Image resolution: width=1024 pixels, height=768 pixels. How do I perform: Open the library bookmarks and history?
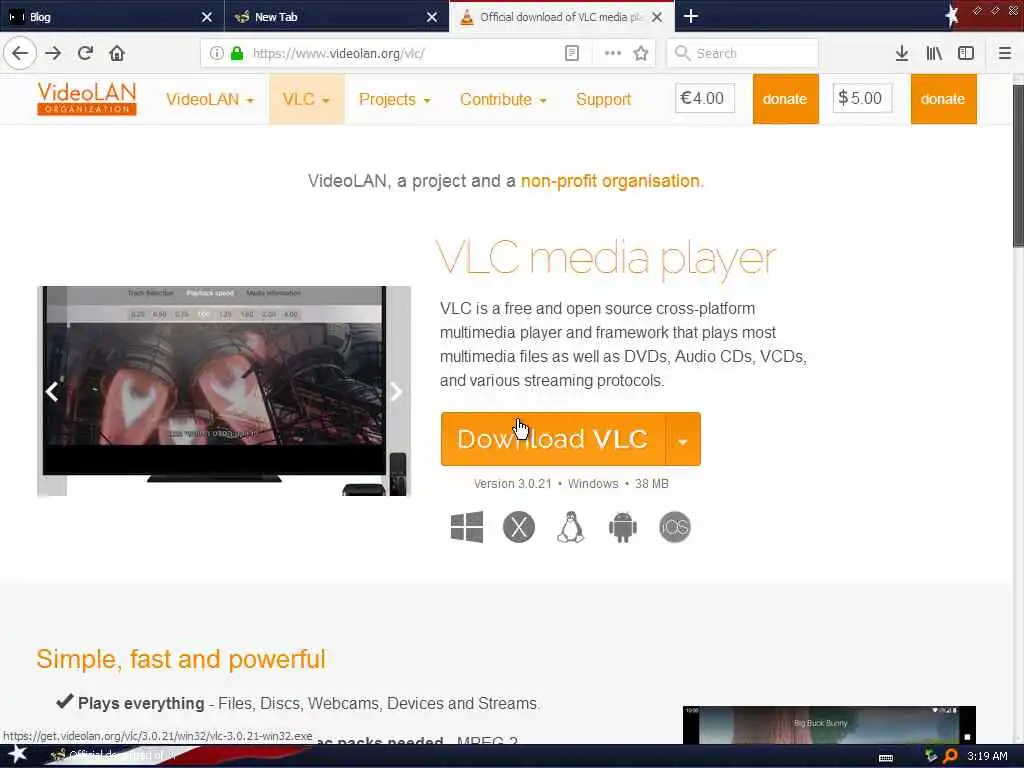pos(934,54)
